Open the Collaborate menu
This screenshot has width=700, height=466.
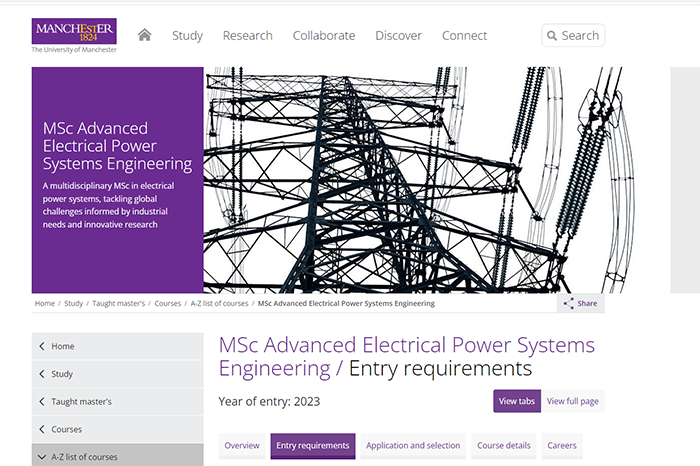[324, 36]
